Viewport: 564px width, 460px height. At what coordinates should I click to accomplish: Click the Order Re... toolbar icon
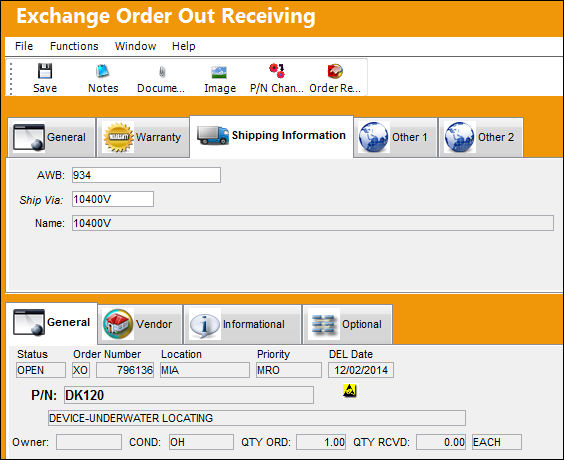pyautogui.click(x=335, y=71)
